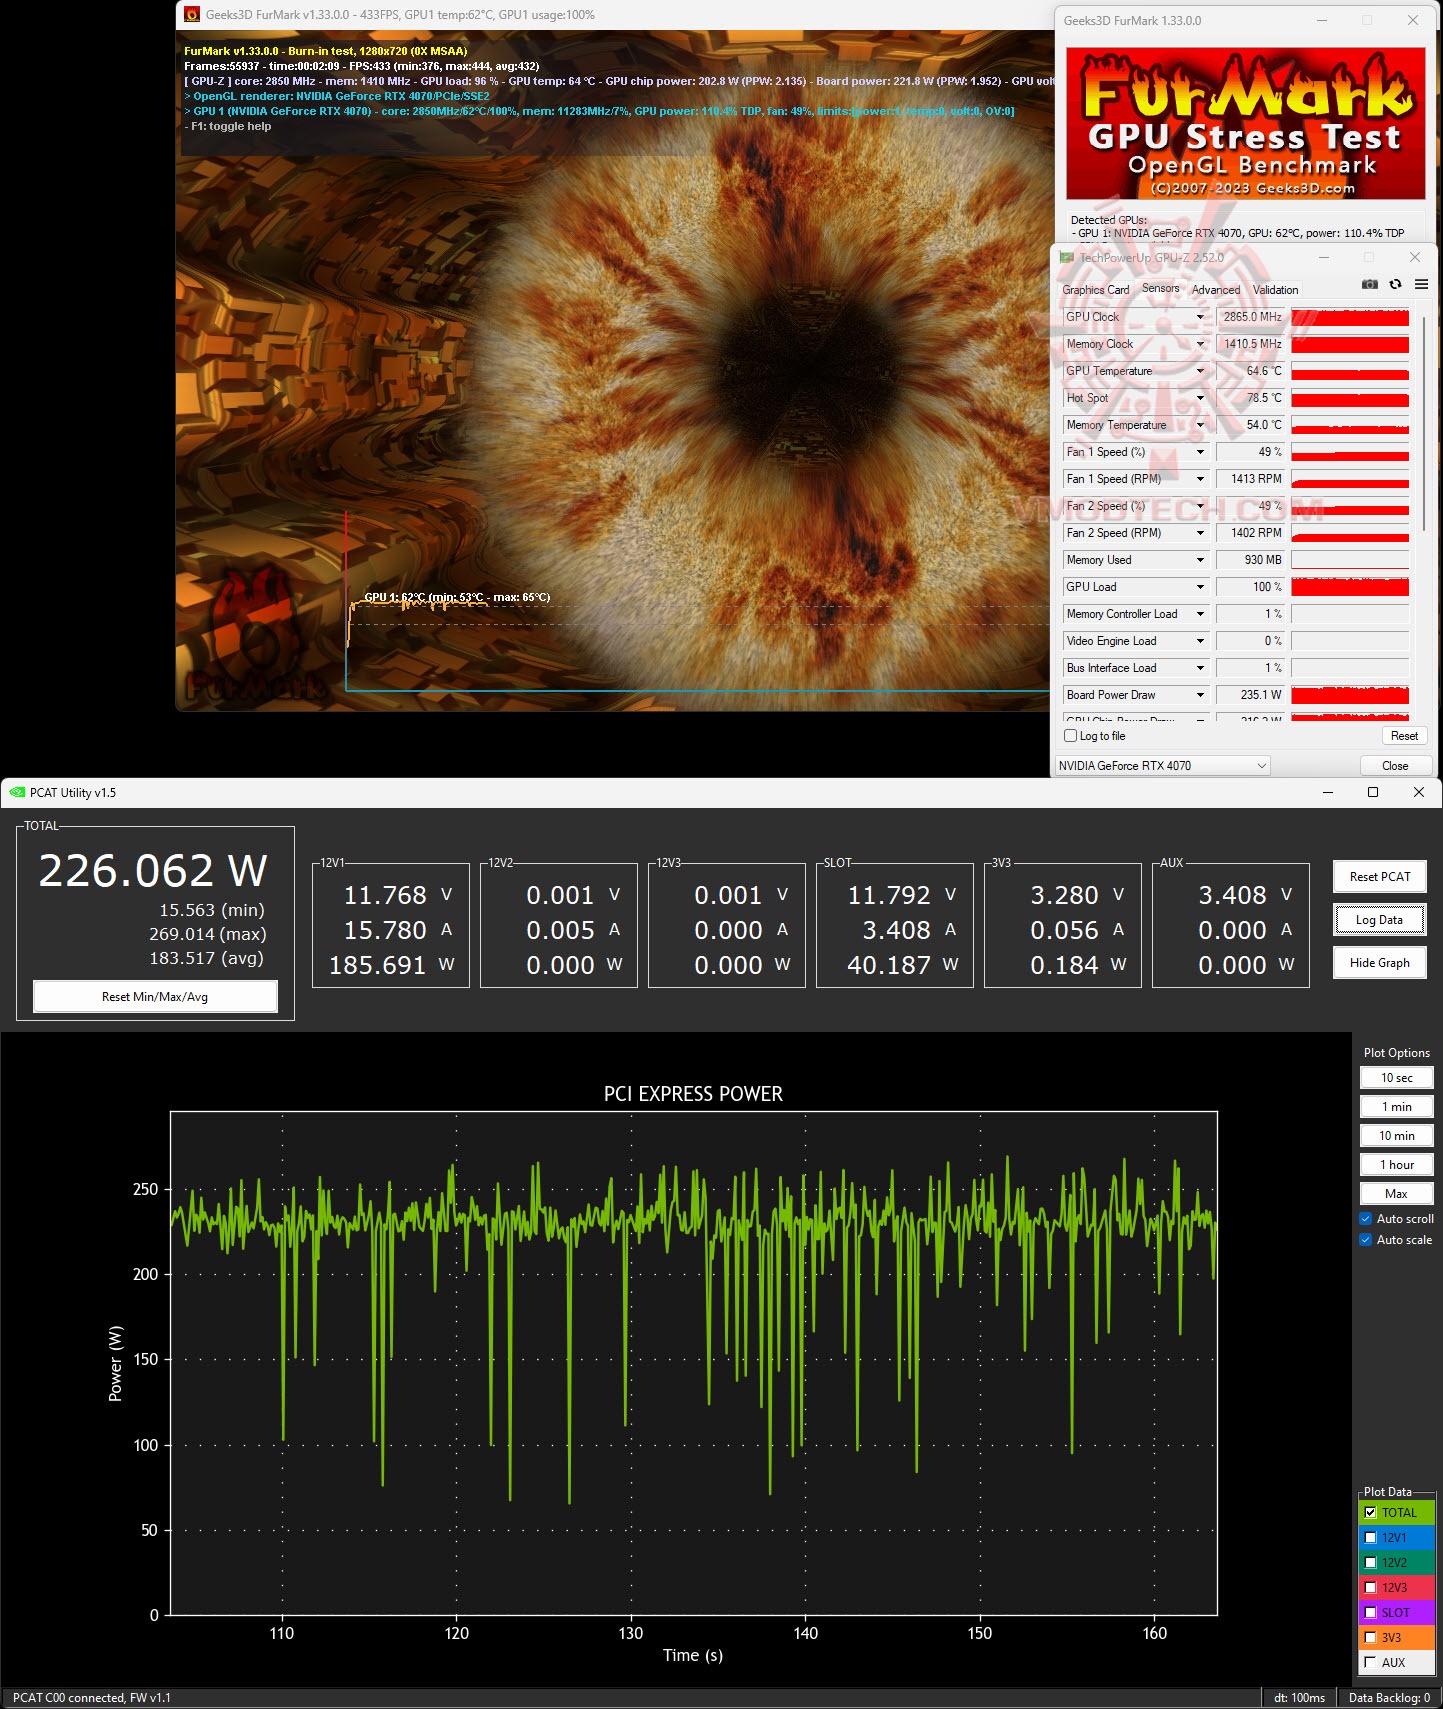Open the GPU Load sensor dropdown
1443x1709 pixels.
pyautogui.click(x=1200, y=587)
